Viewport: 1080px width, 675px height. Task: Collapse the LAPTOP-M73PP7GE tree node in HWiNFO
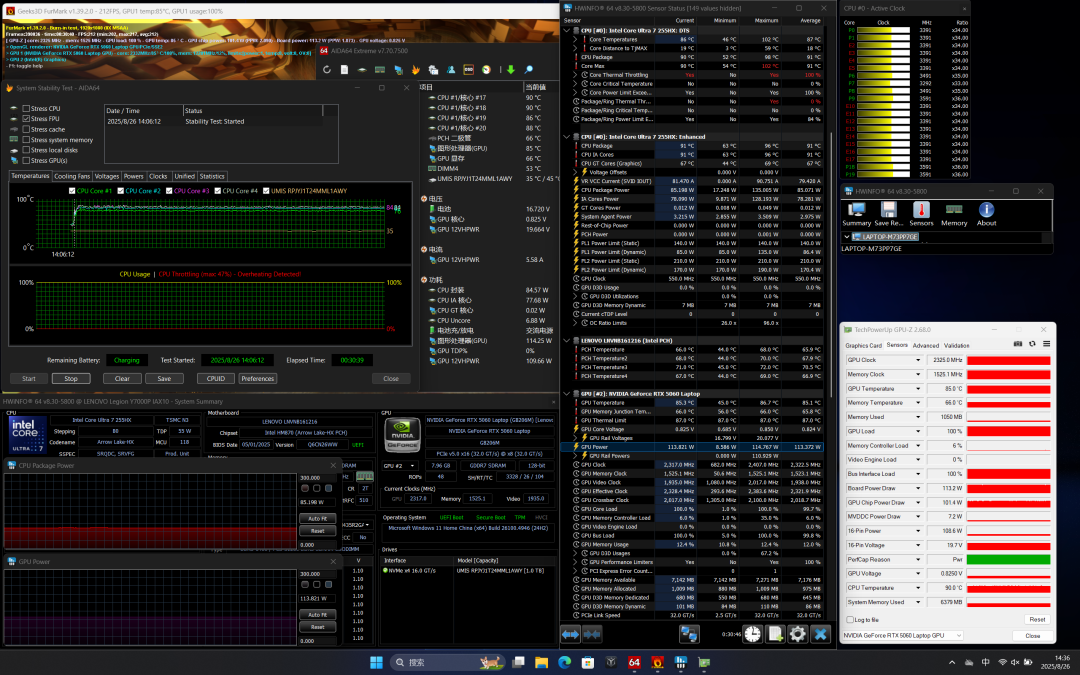click(x=847, y=237)
